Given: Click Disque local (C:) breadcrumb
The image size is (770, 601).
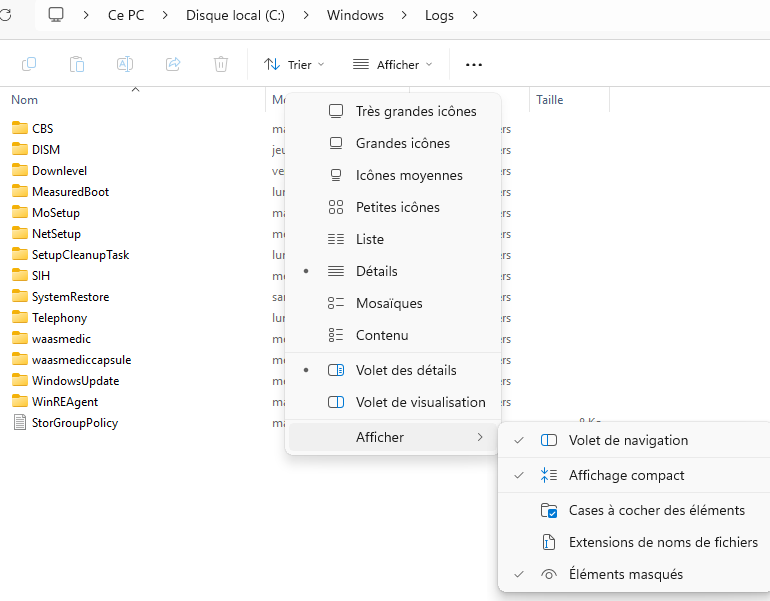Looking at the screenshot, I should [235, 15].
